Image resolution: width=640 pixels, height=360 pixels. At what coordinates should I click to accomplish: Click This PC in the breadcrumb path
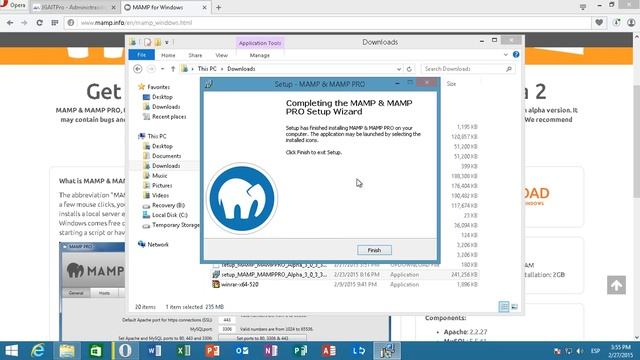207,69
